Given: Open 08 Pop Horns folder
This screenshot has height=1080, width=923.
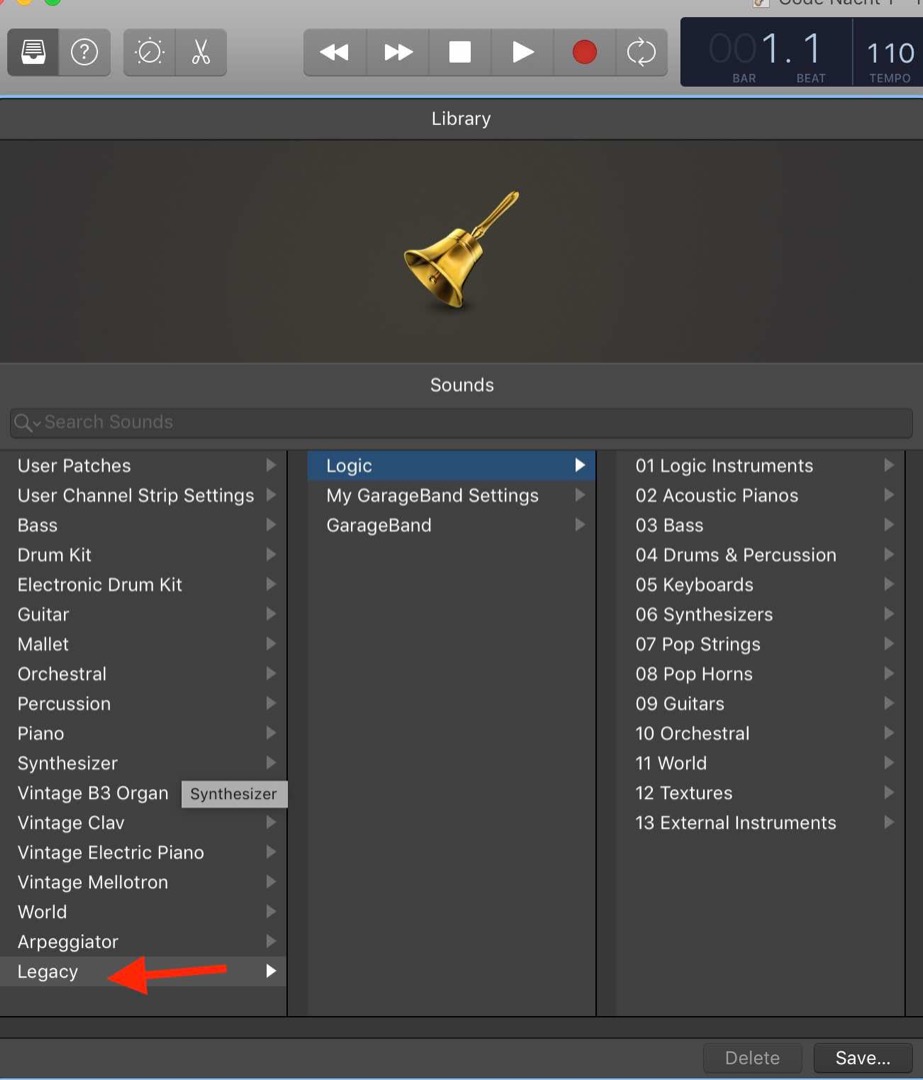Looking at the screenshot, I should (760, 674).
